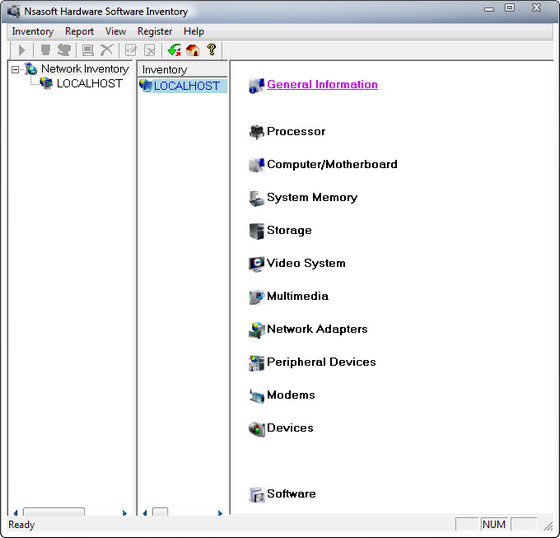Collapse the Network Inventory tree node
Screen dimensions: 560x538
tap(15, 69)
